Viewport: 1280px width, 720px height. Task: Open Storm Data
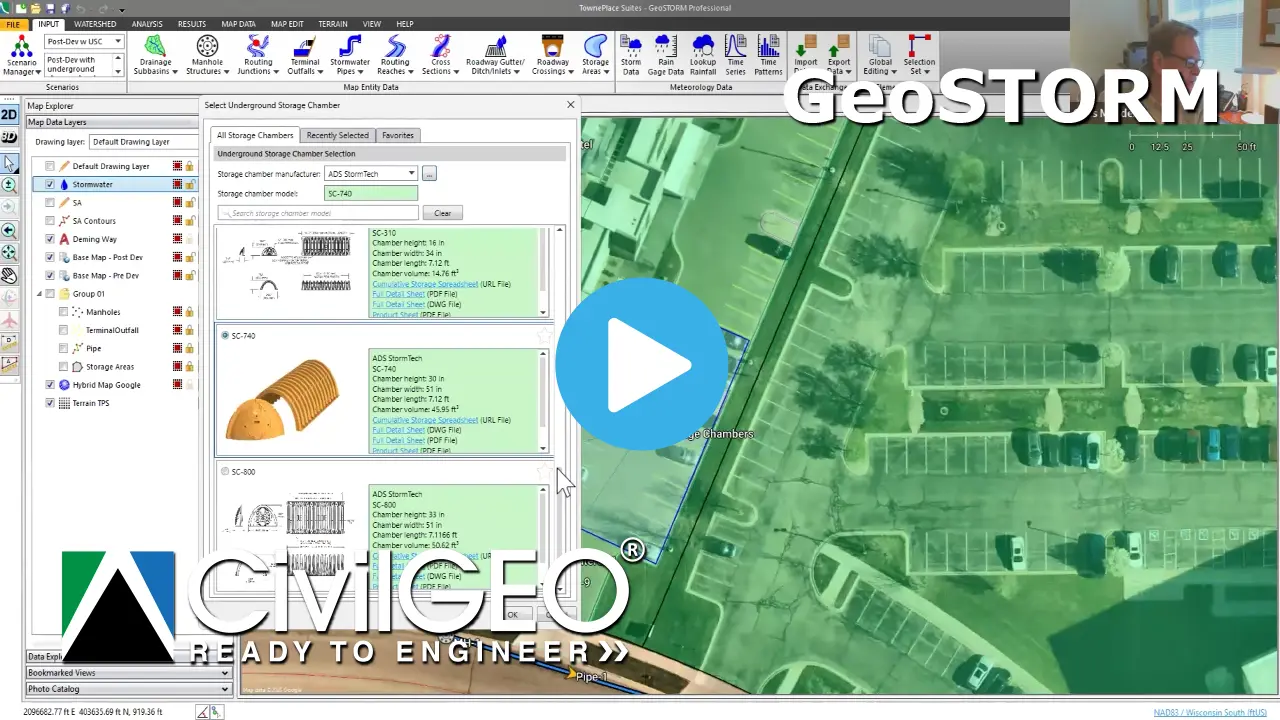tap(631, 56)
